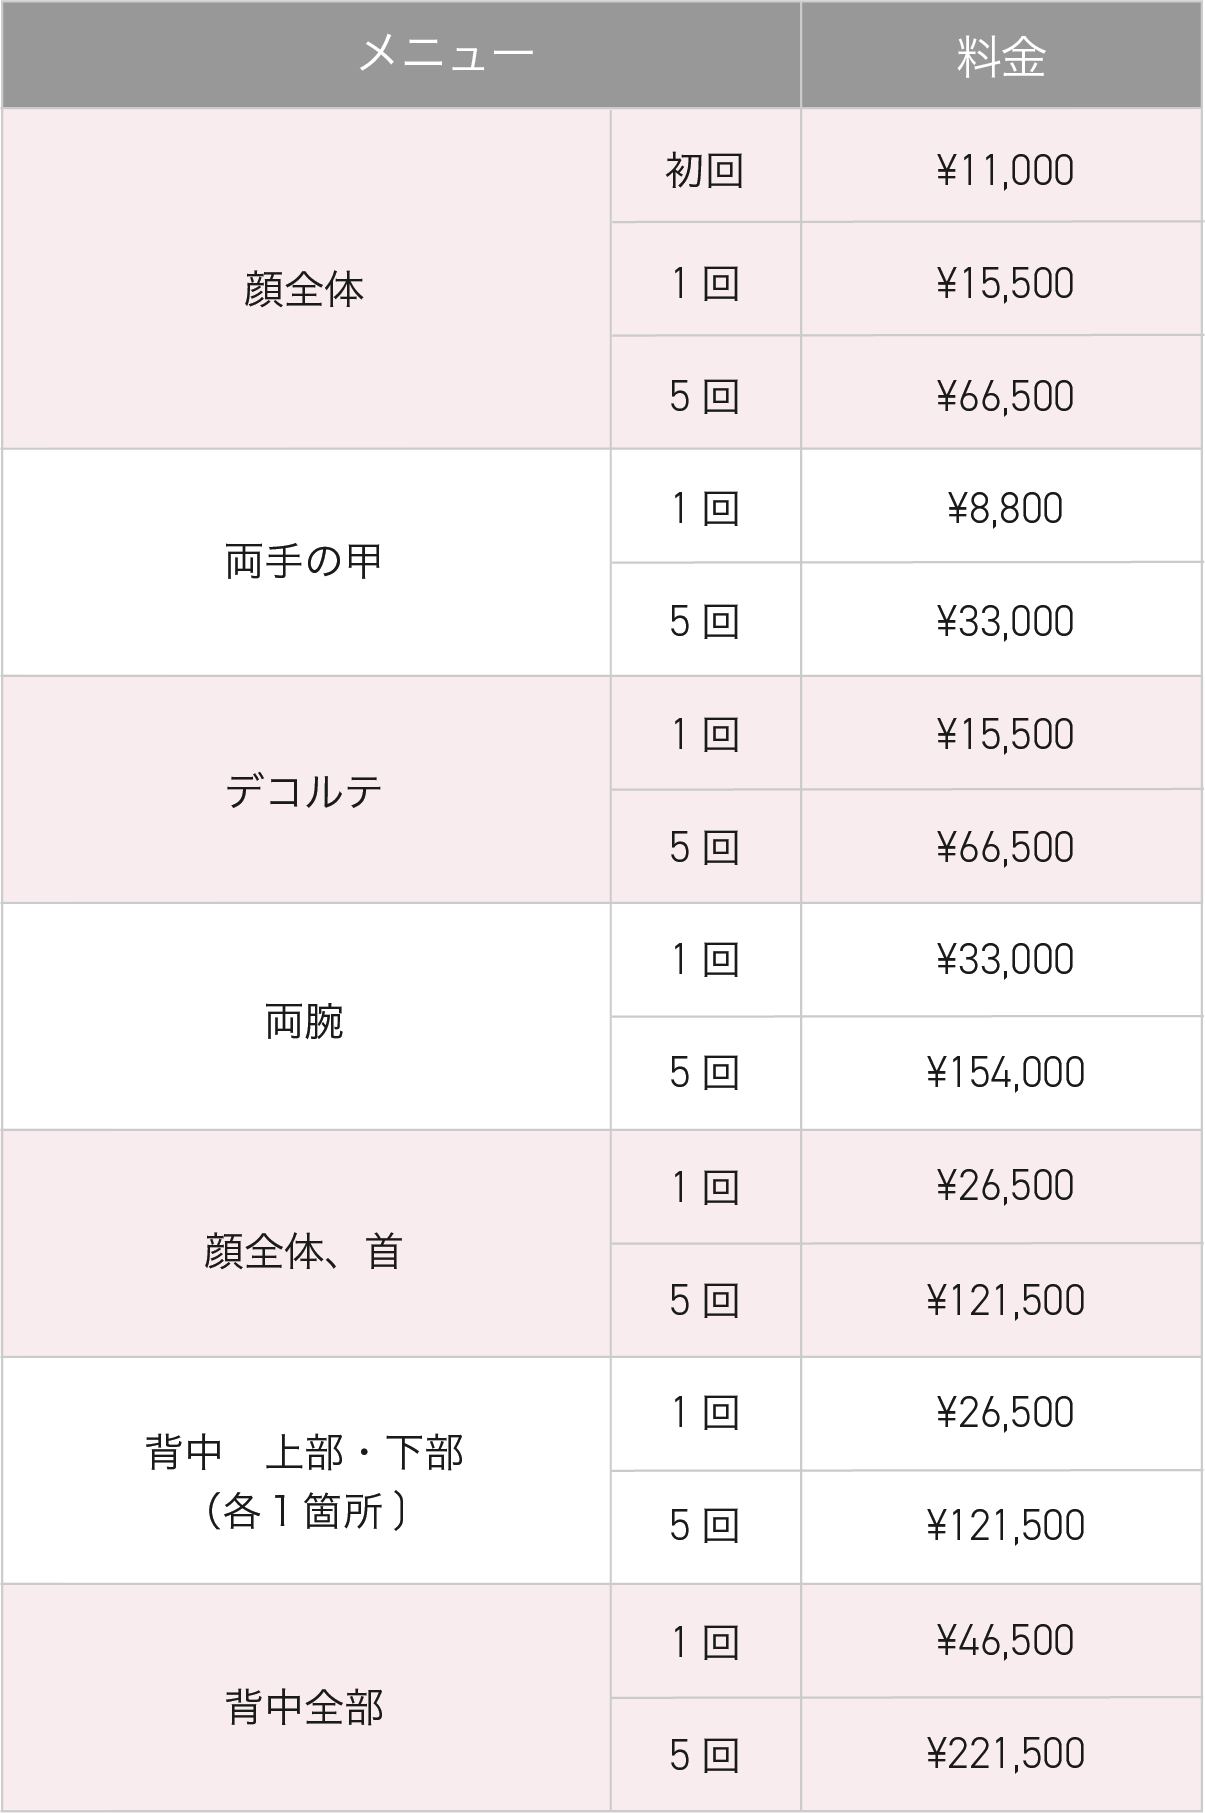The height and width of the screenshot is (1813, 1205).
Task: Click the 料金 column header
Action: (x=1001, y=54)
